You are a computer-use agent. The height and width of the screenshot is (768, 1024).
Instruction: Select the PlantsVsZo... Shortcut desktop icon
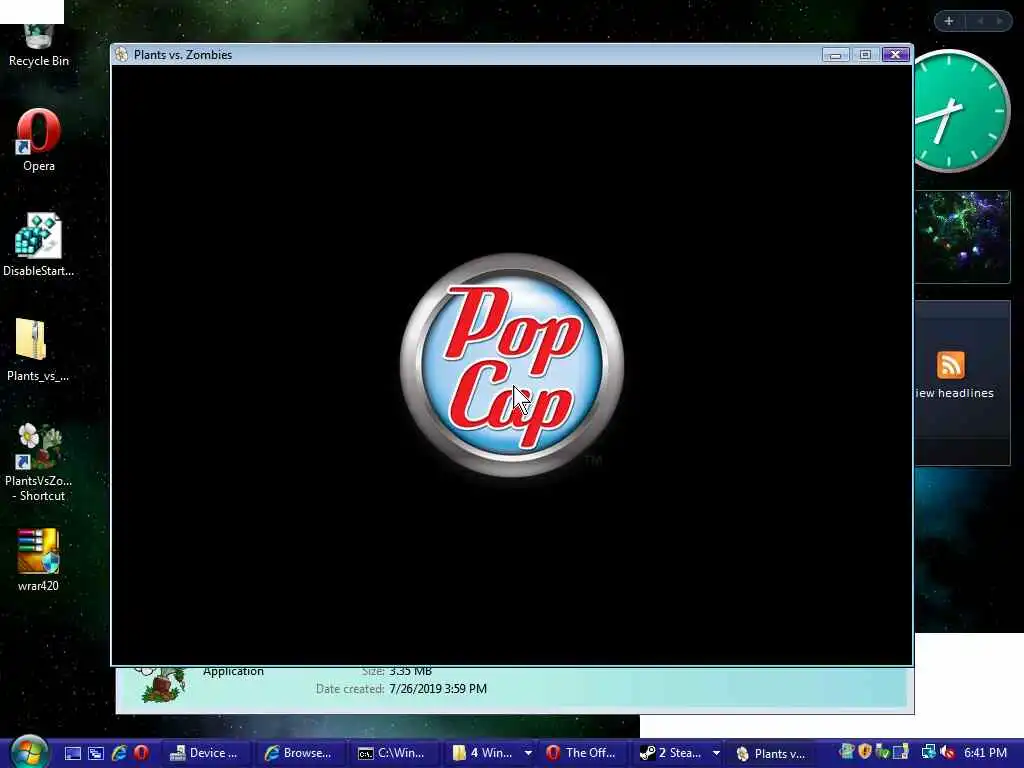click(39, 462)
